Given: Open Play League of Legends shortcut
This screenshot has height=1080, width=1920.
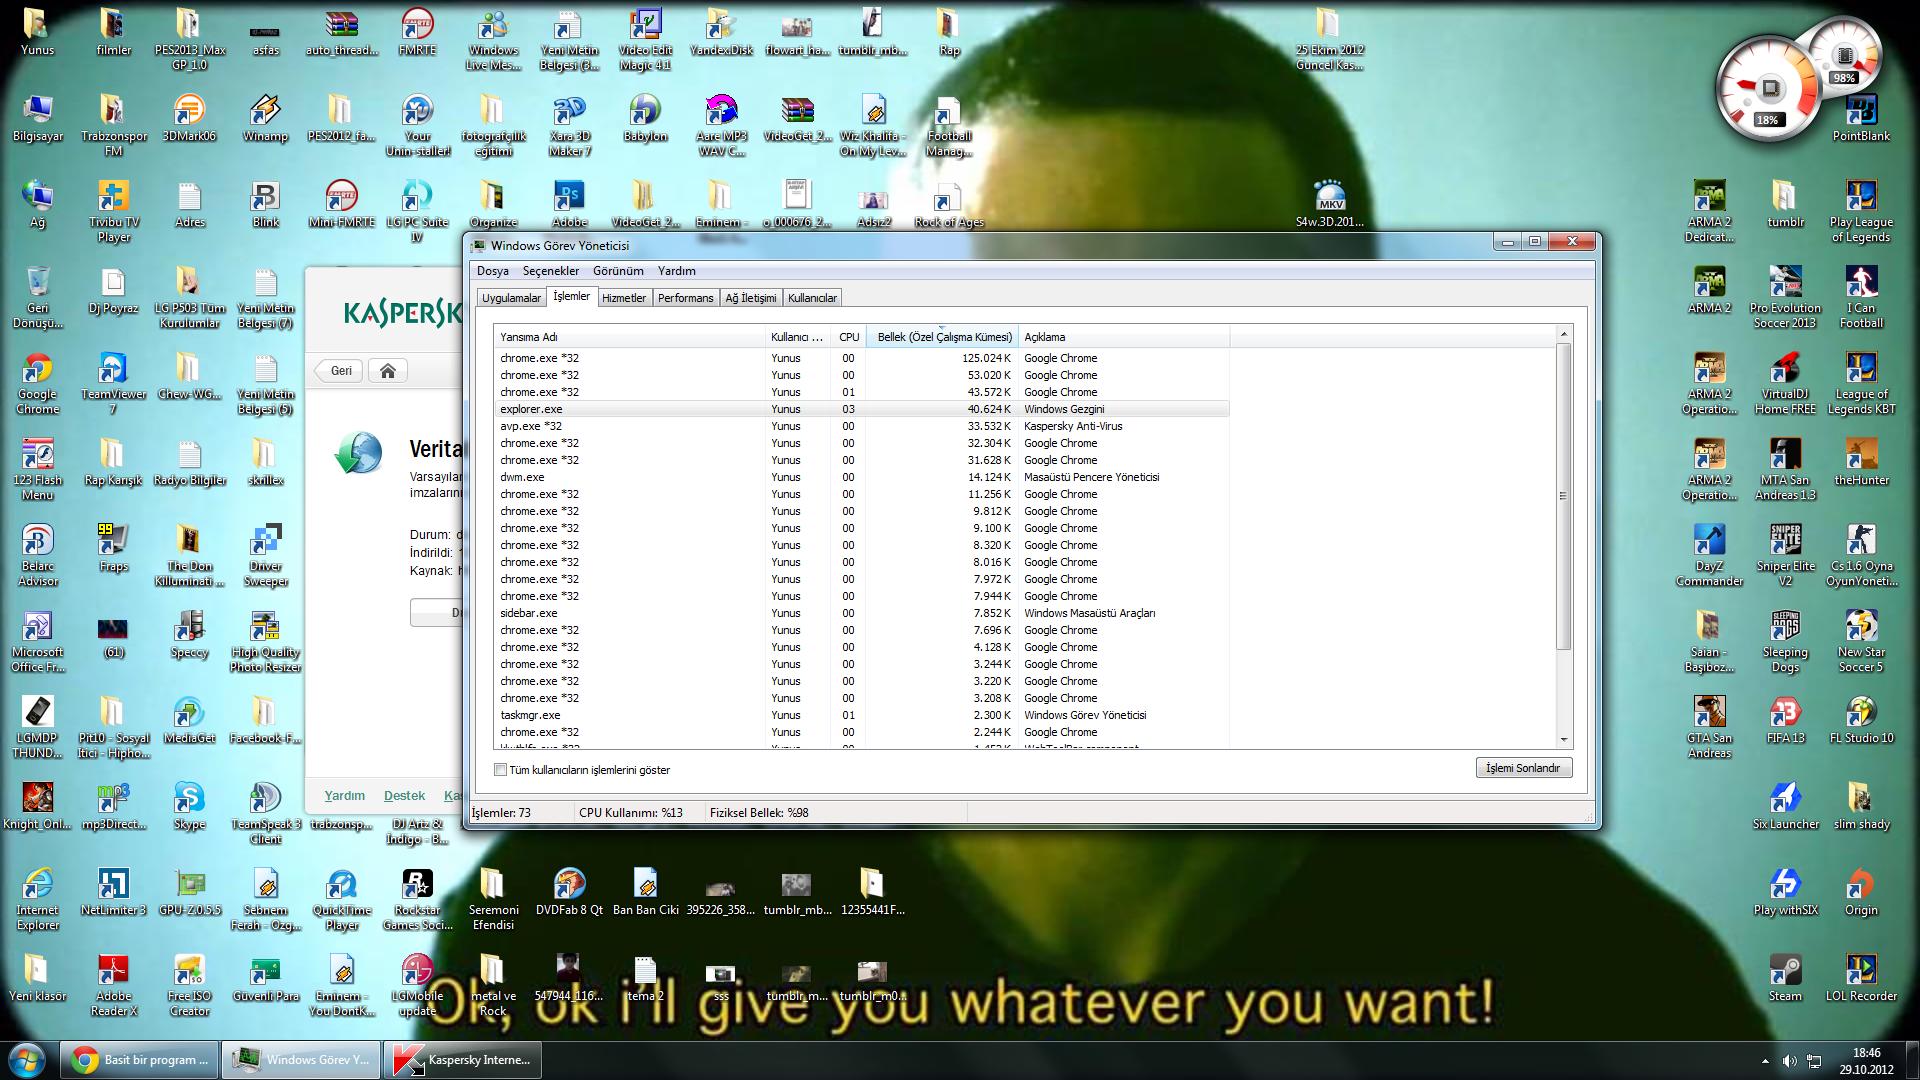Looking at the screenshot, I should (x=1861, y=211).
